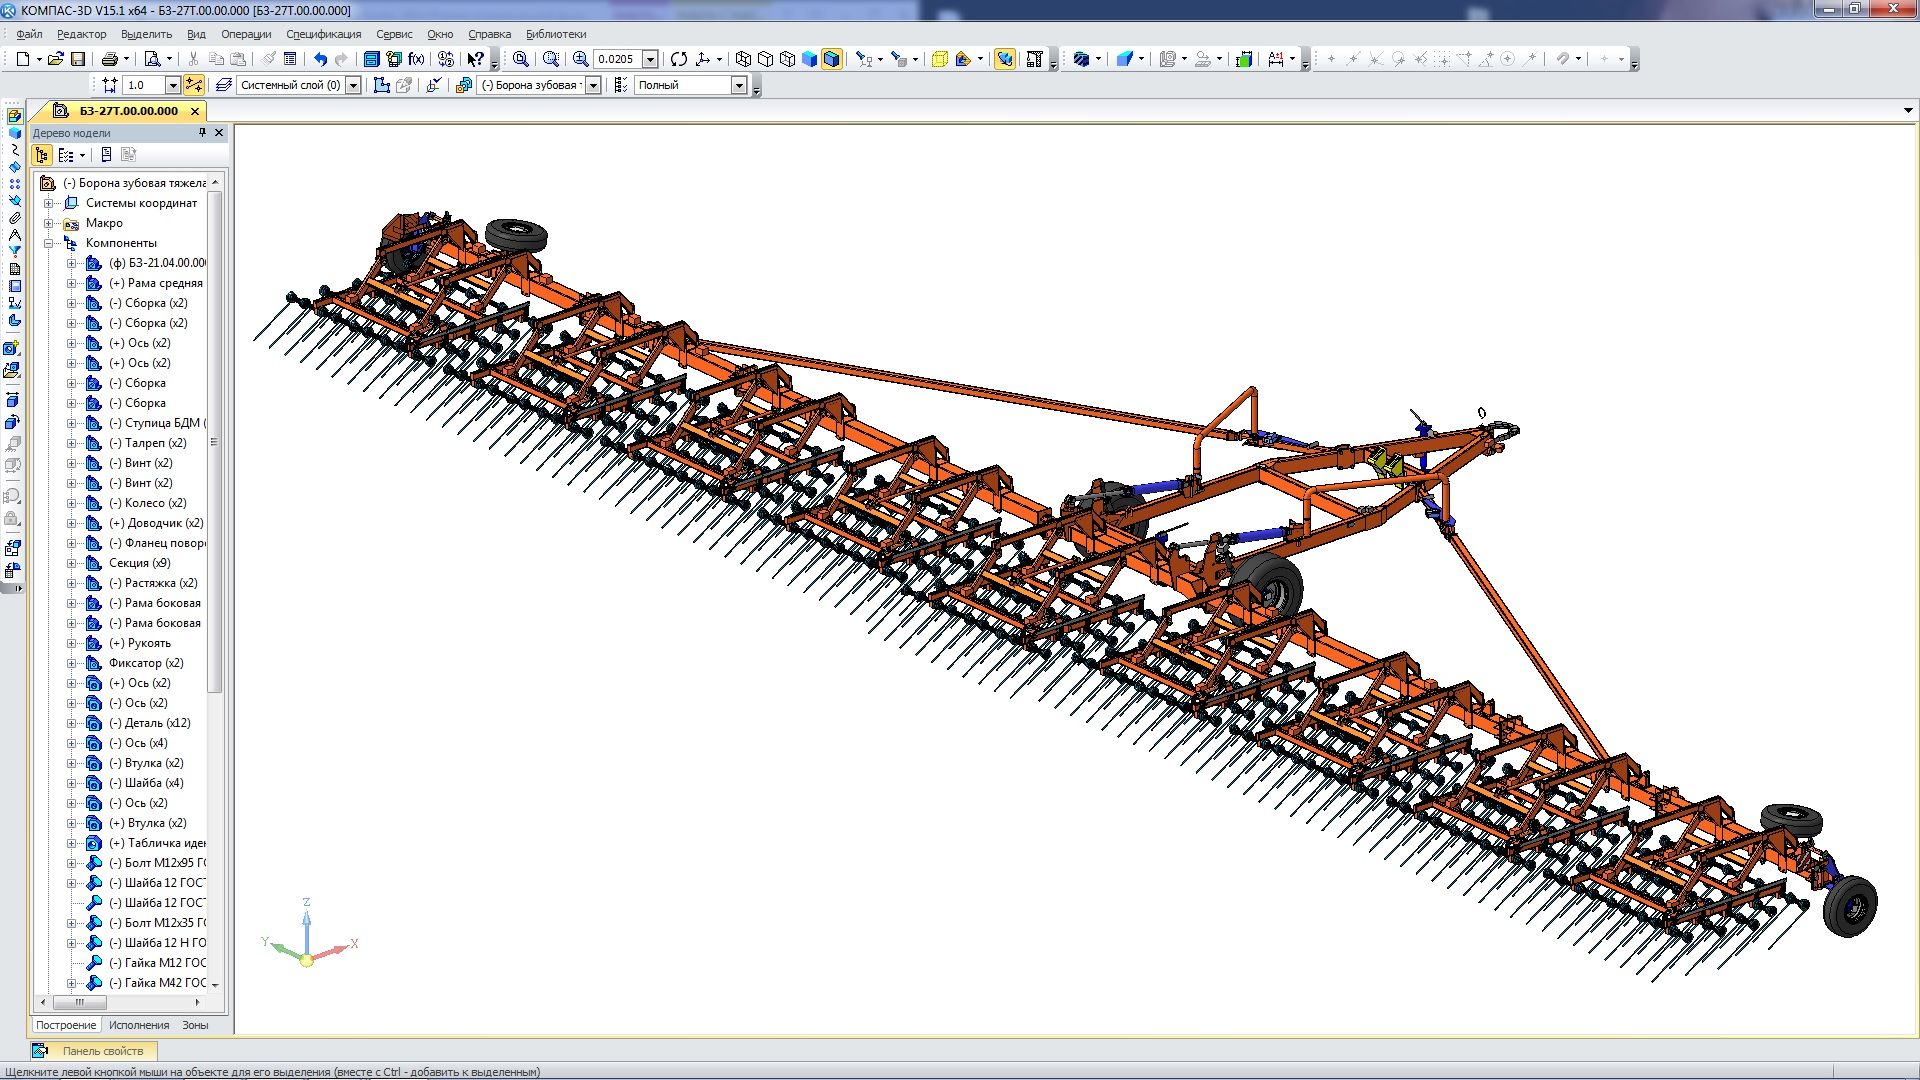Toggle the highlighted snap mode button
This screenshot has height=1080, width=1920.
pyautogui.click(x=194, y=85)
